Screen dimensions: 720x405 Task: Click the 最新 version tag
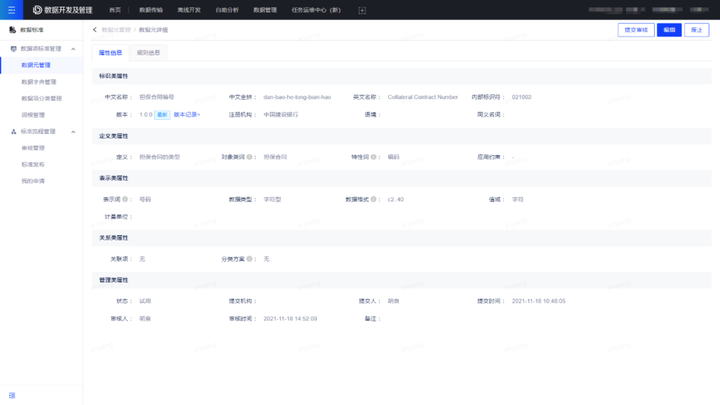point(162,115)
